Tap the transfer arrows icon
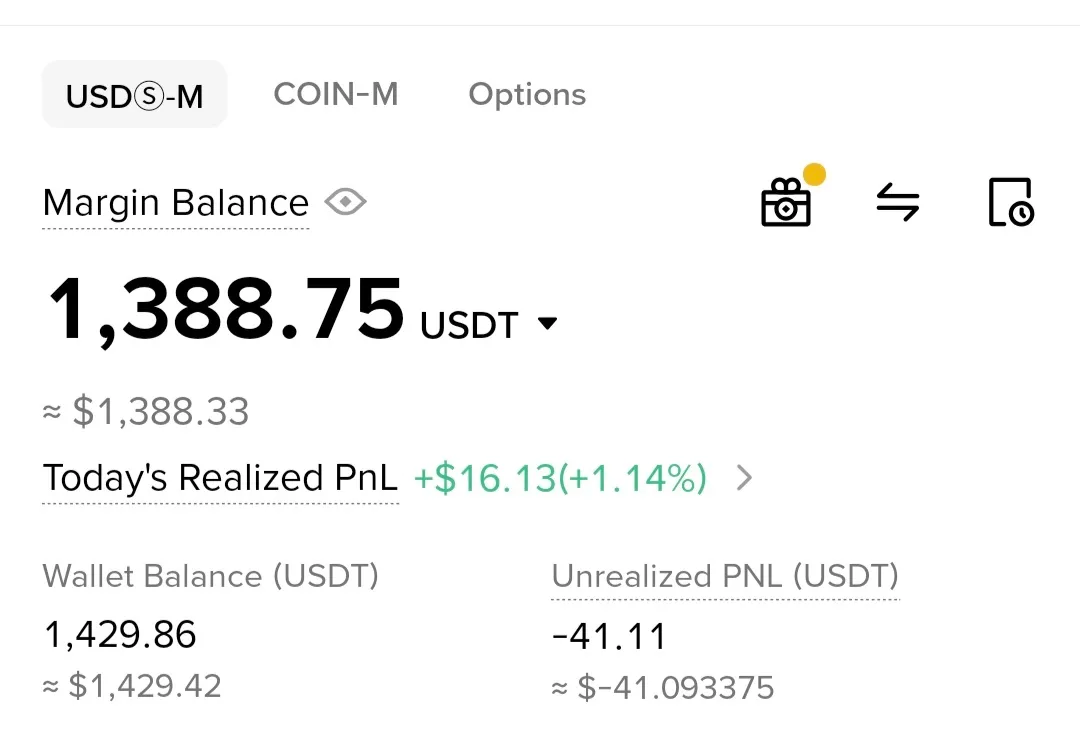The height and width of the screenshot is (750, 1080). [x=897, y=202]
